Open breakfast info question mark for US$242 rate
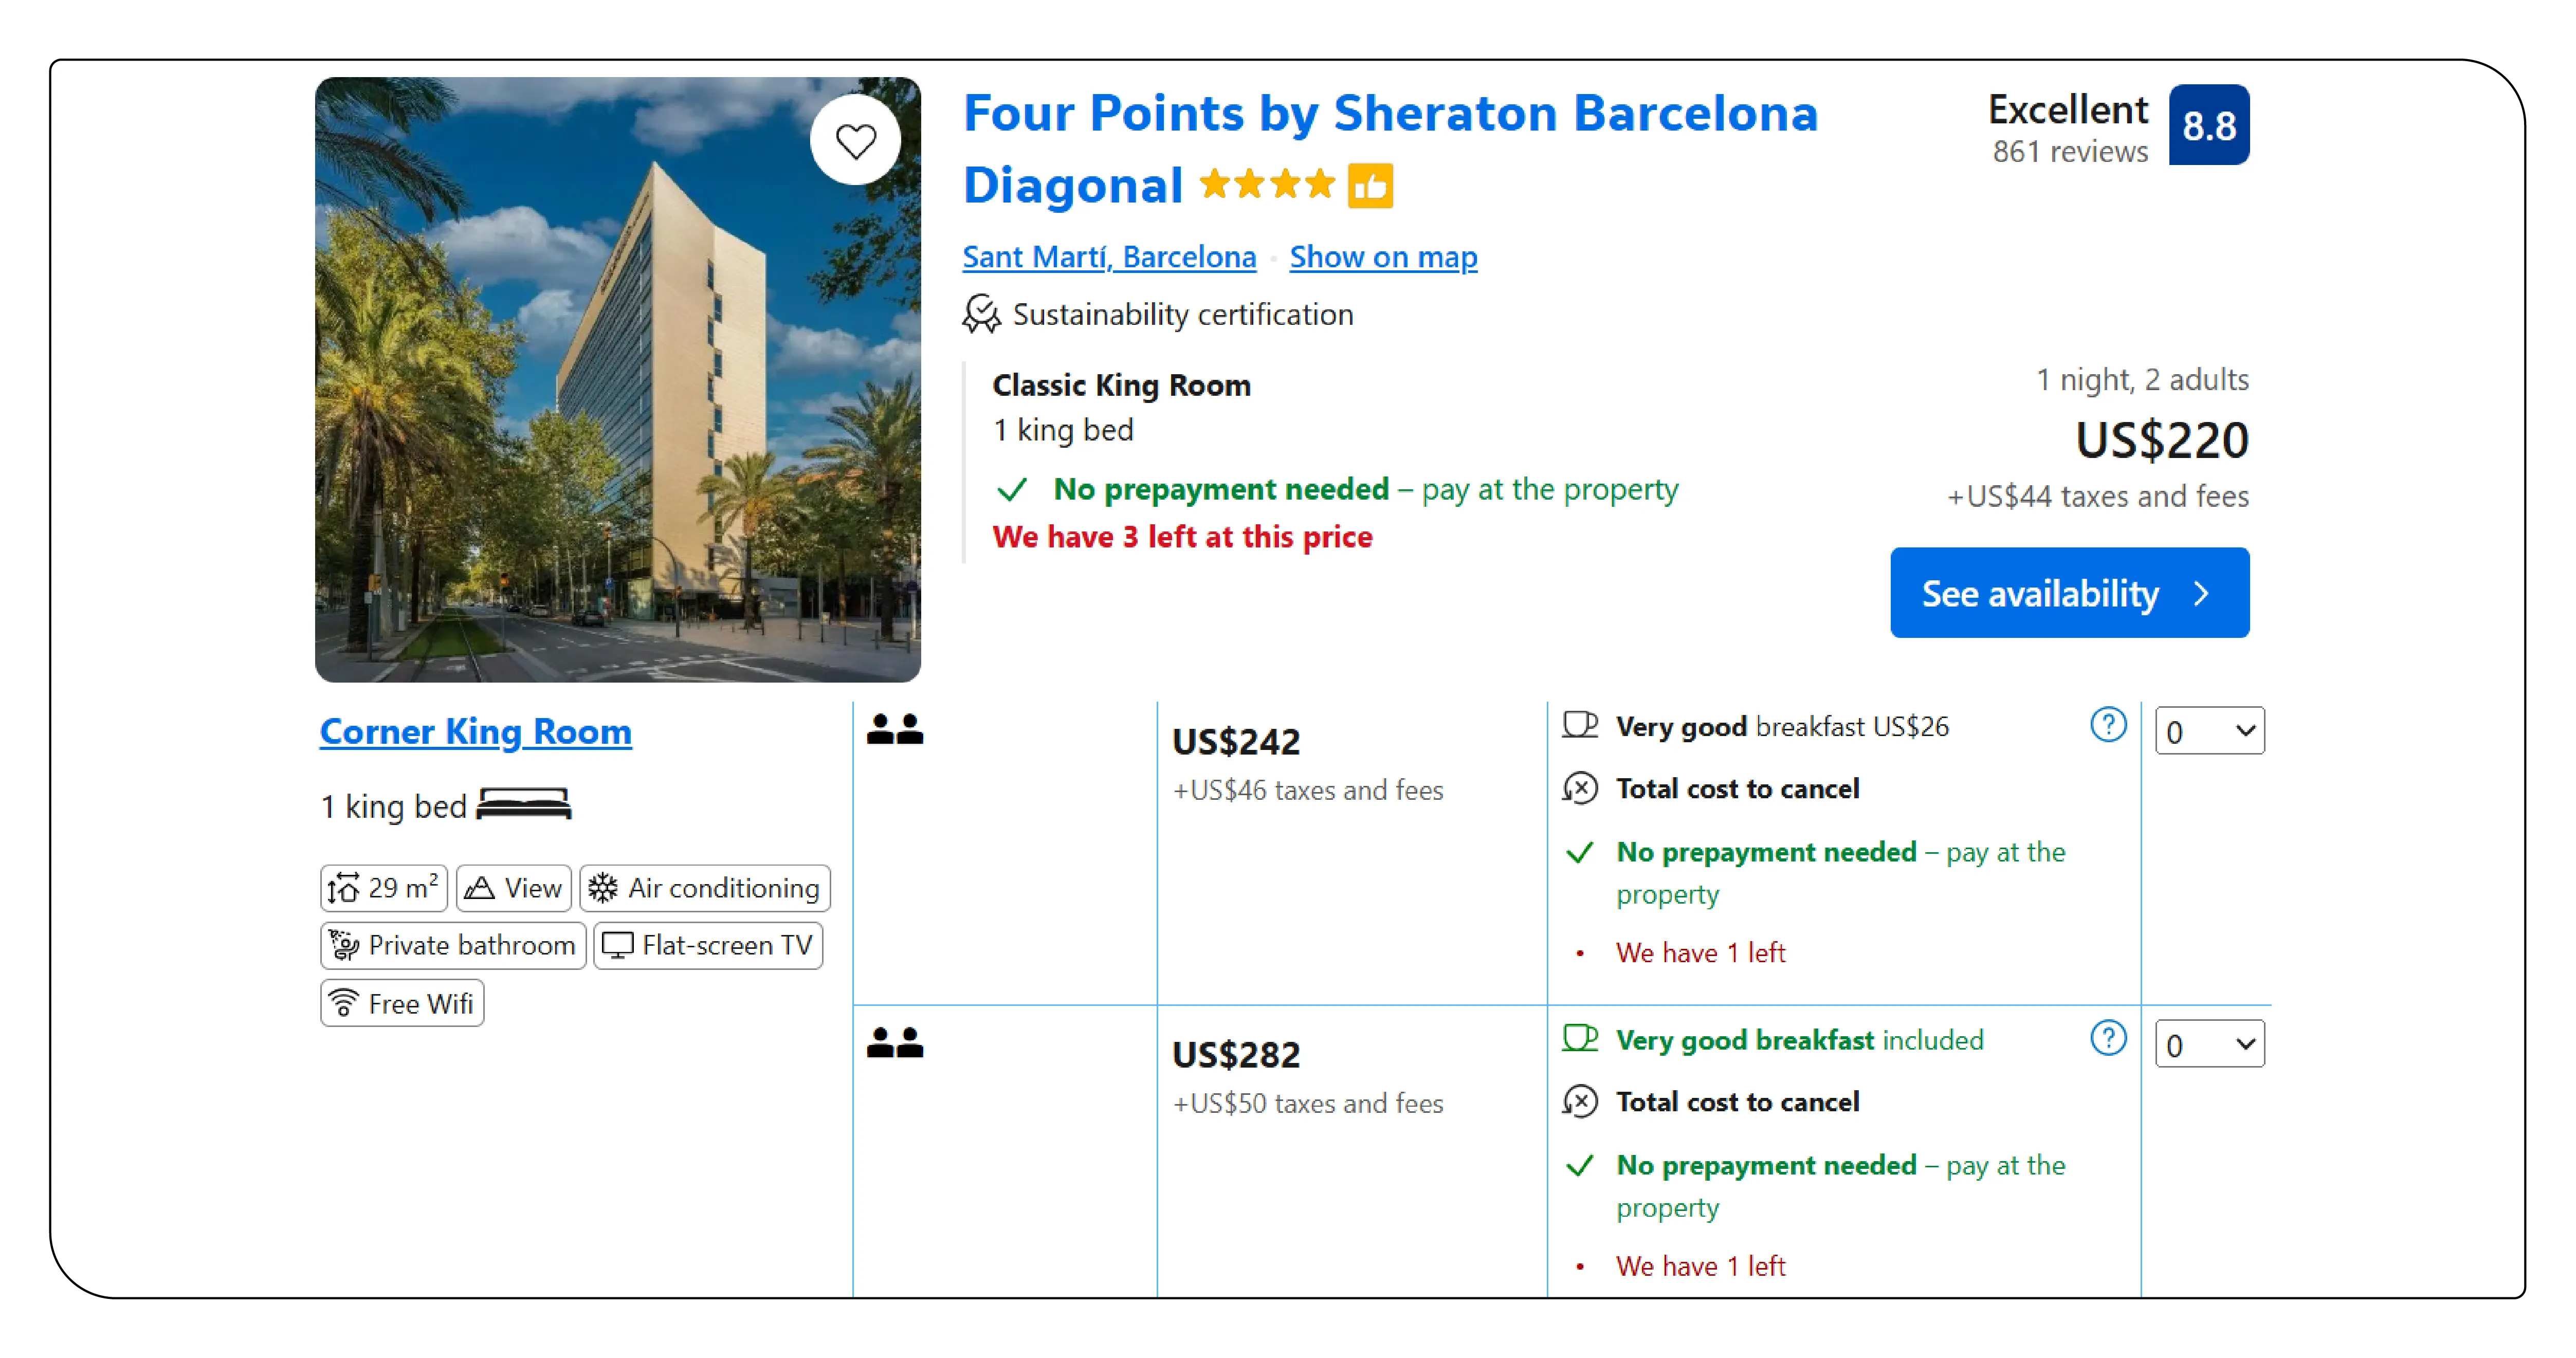The width and height of the screenshot is (2576, 1358). click(2108, 725)
